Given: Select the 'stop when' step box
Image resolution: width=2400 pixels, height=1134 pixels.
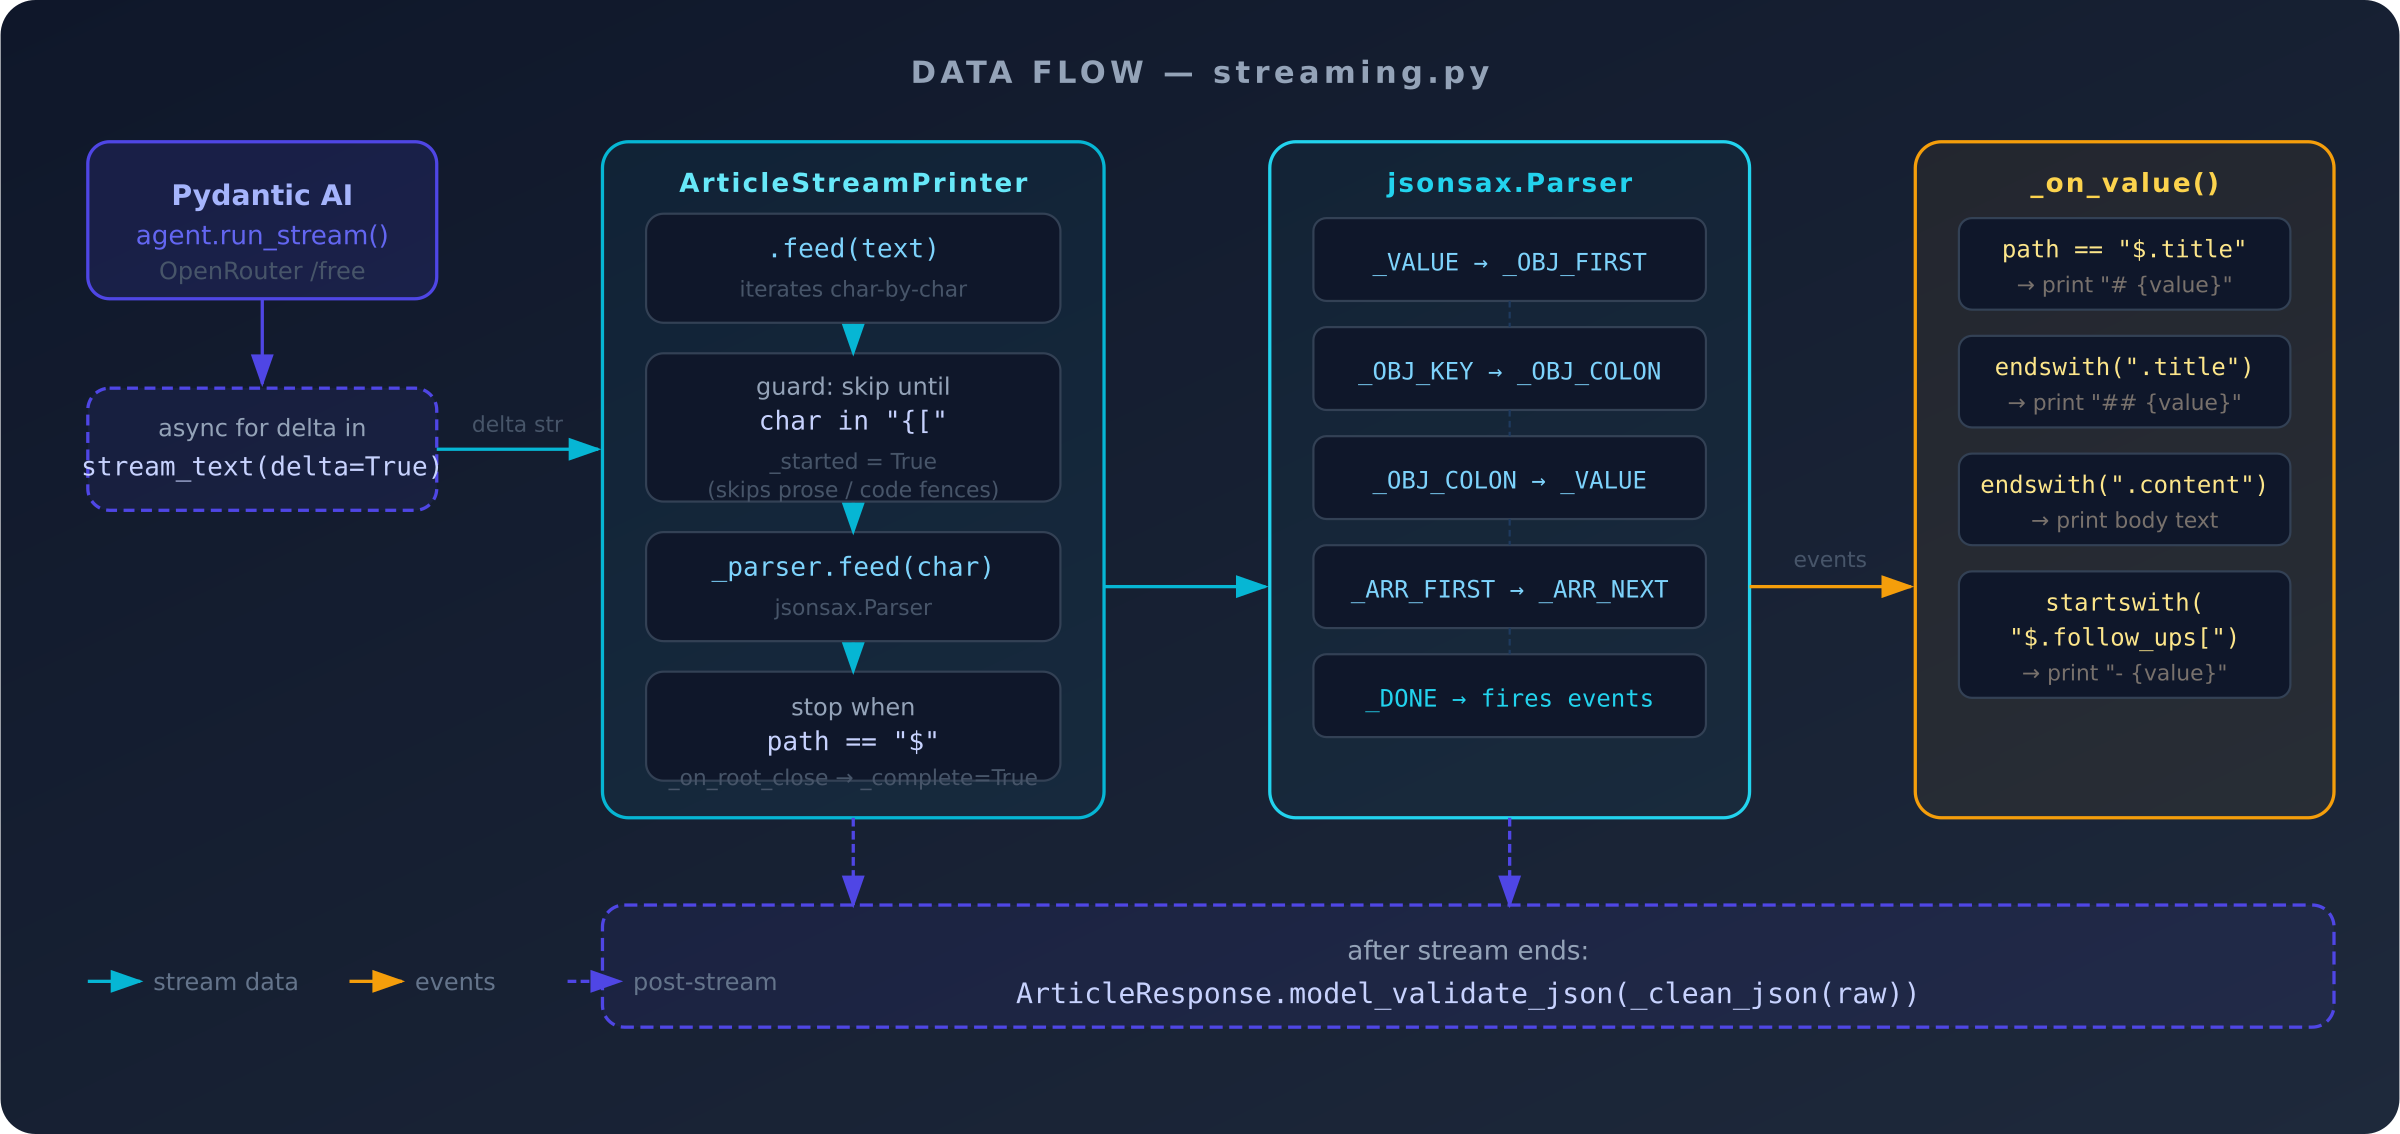Looking at the screenshot, I should click(x=853, y=726).
